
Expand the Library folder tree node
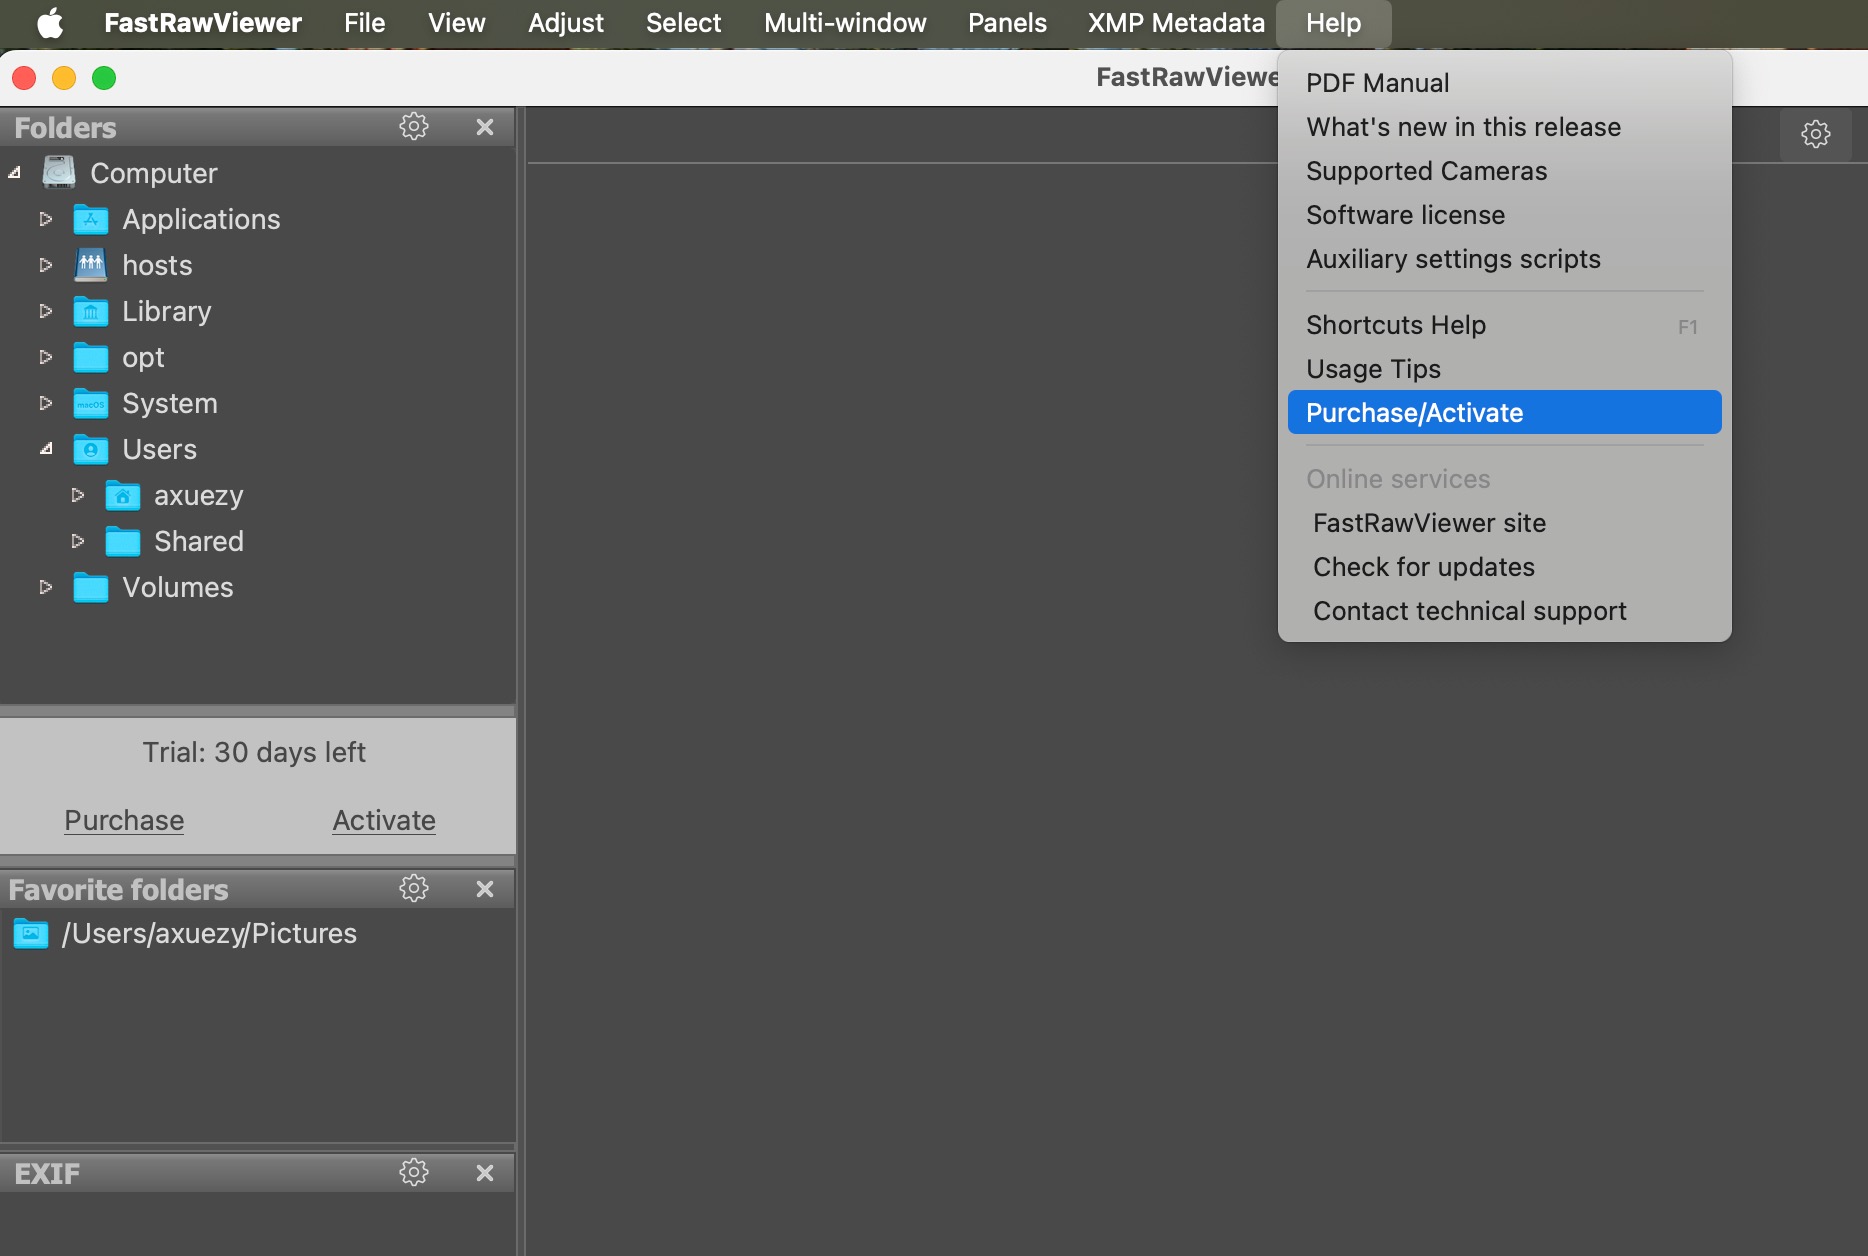coord(46,311)
